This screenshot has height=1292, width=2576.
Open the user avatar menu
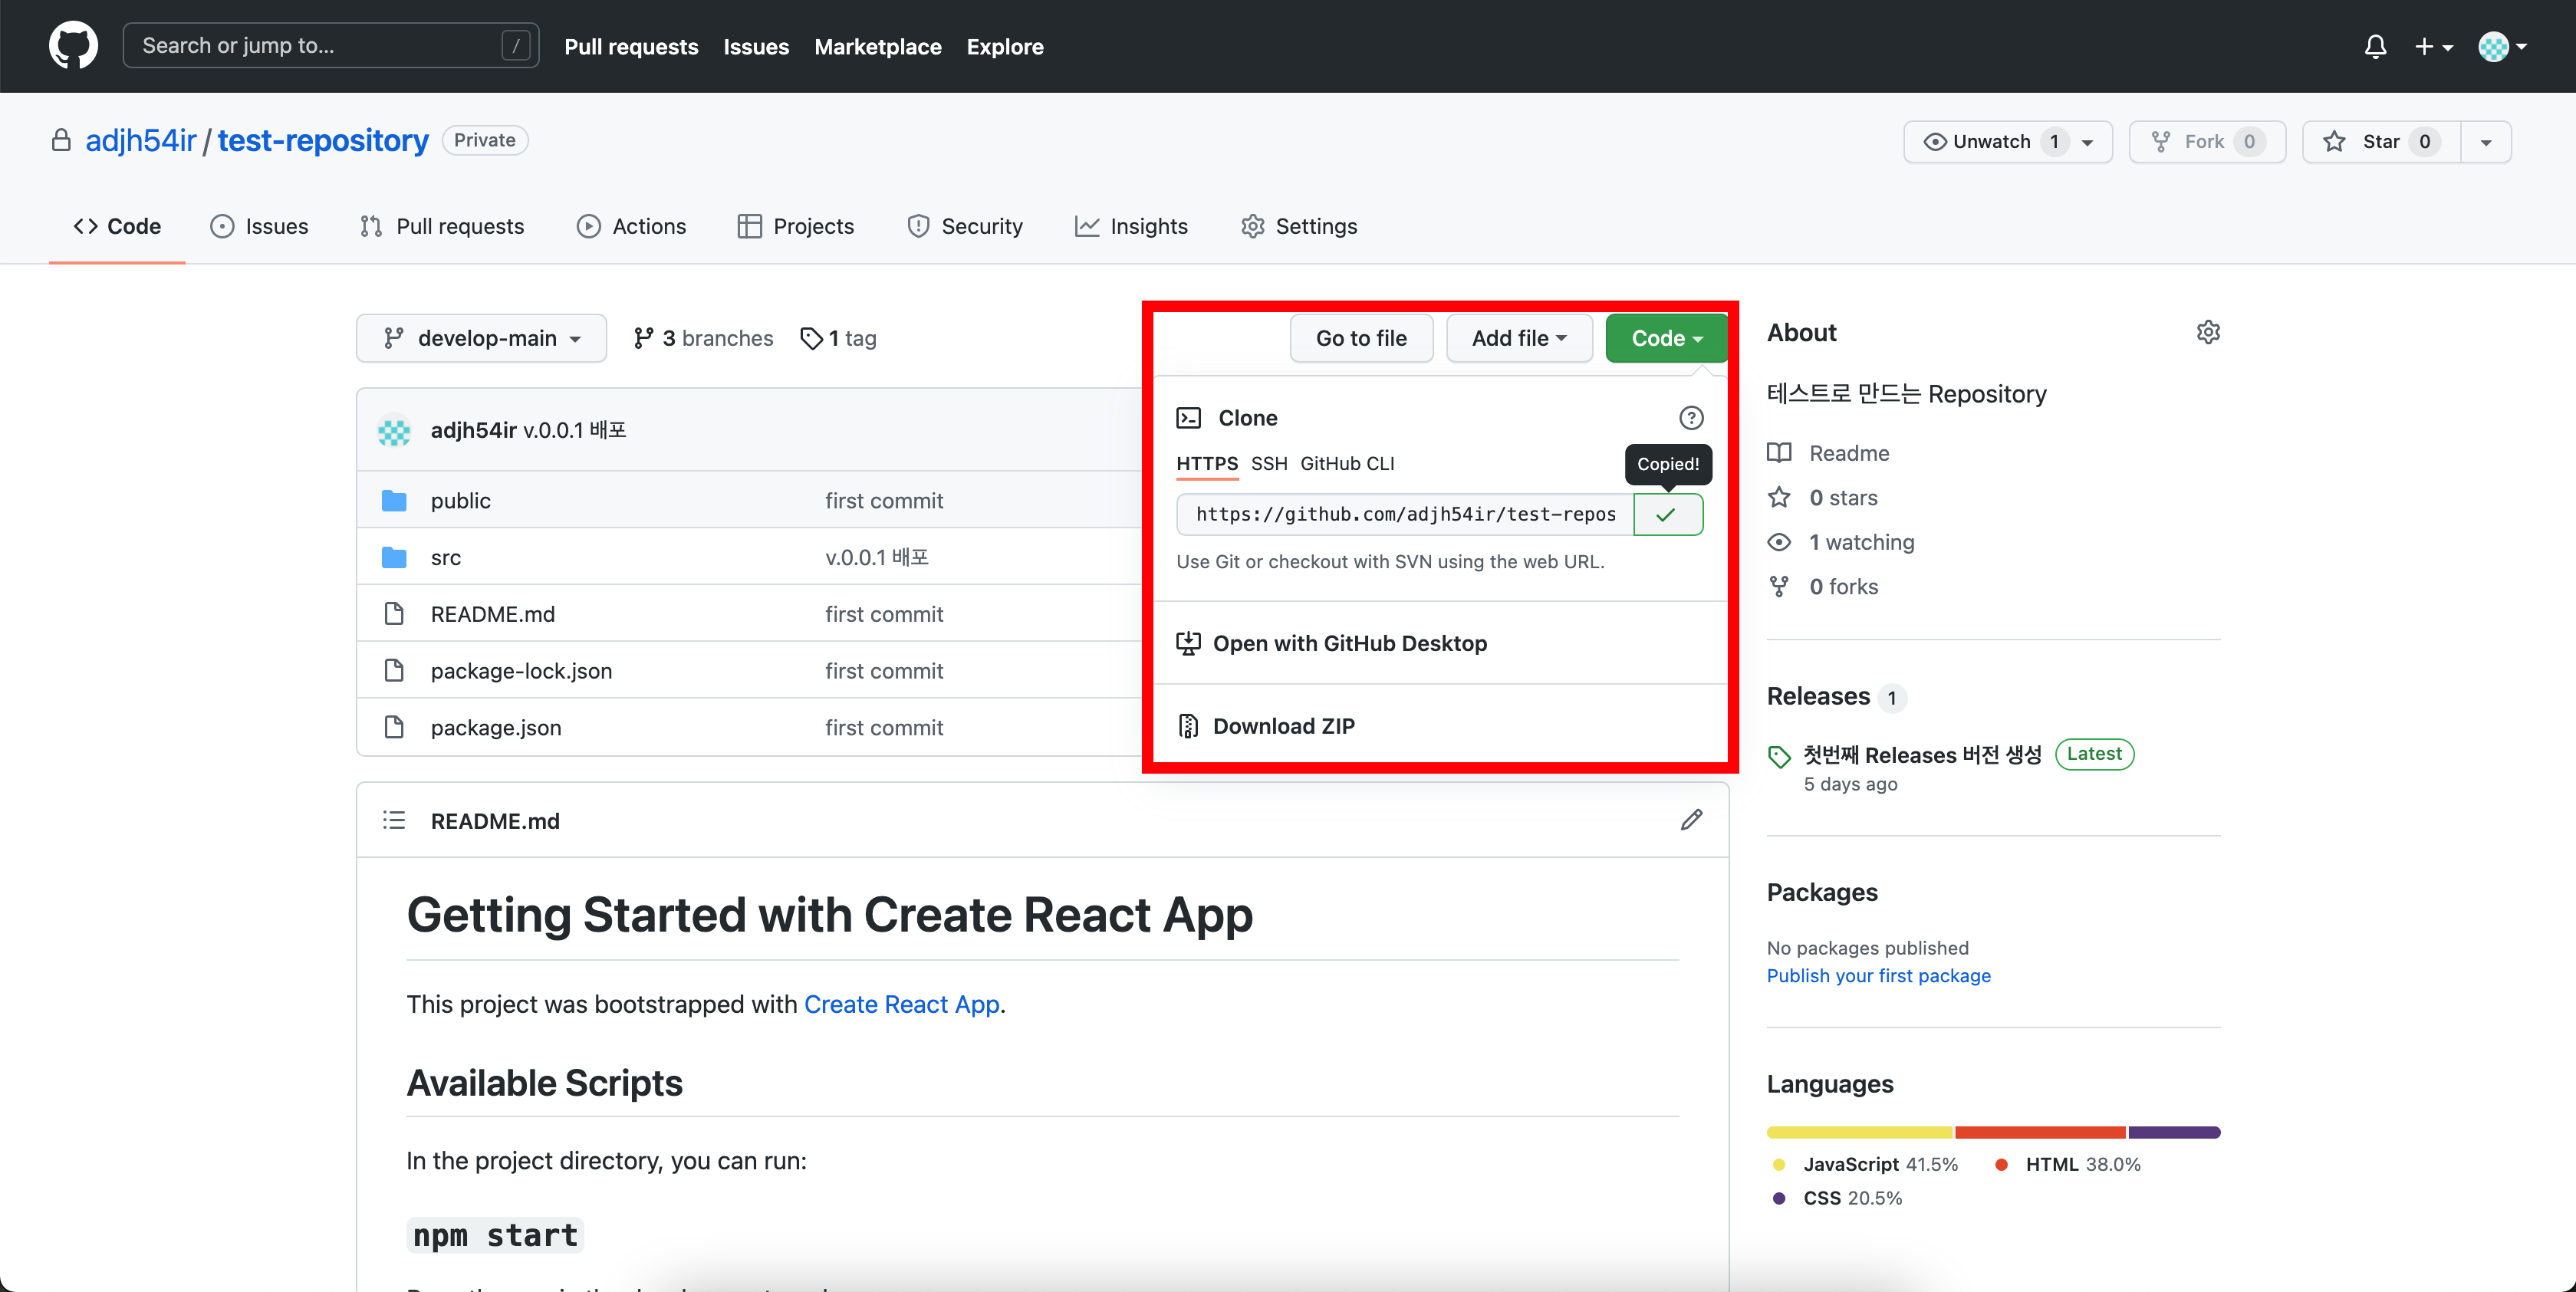[2502, 46]
